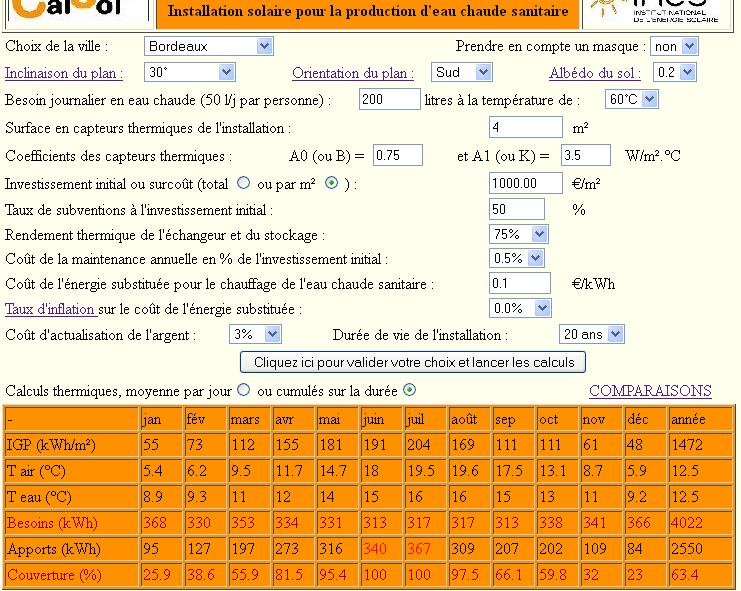Select 'moyenne par jour' radio button
This screenshot has height=591, width=741.
[243, 390]
